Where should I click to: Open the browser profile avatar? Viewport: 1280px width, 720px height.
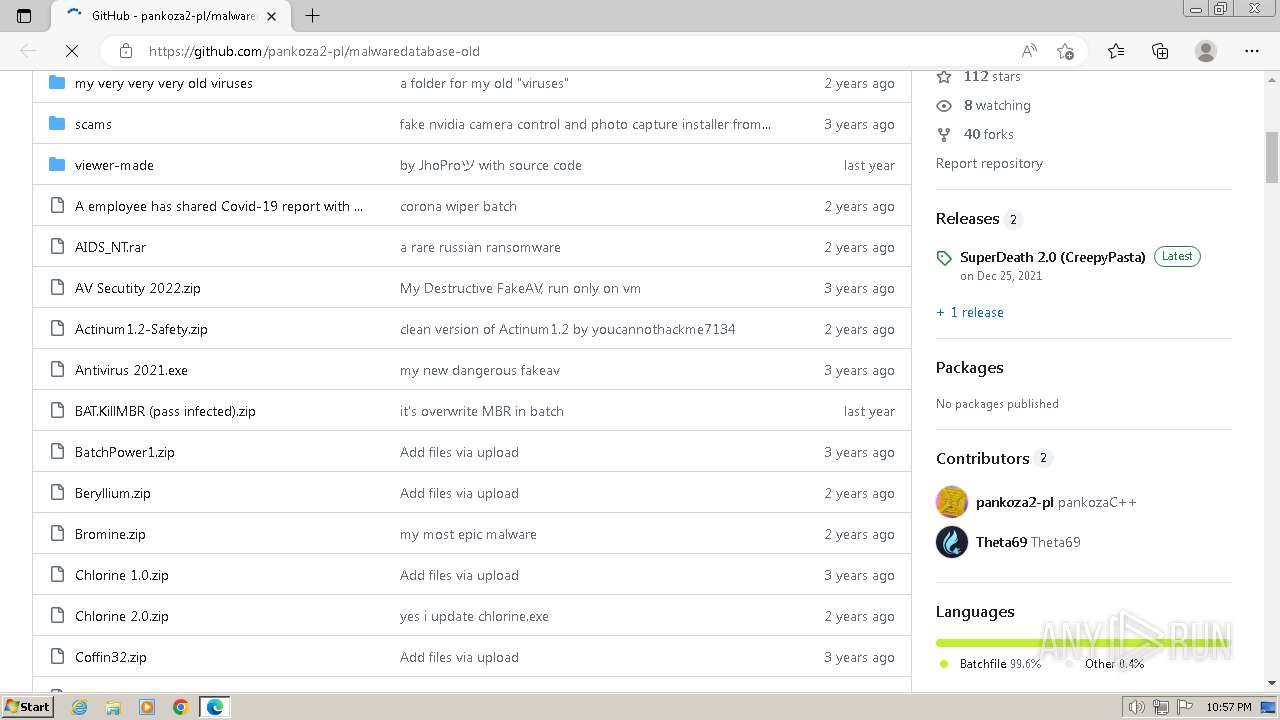point(1206,51)
